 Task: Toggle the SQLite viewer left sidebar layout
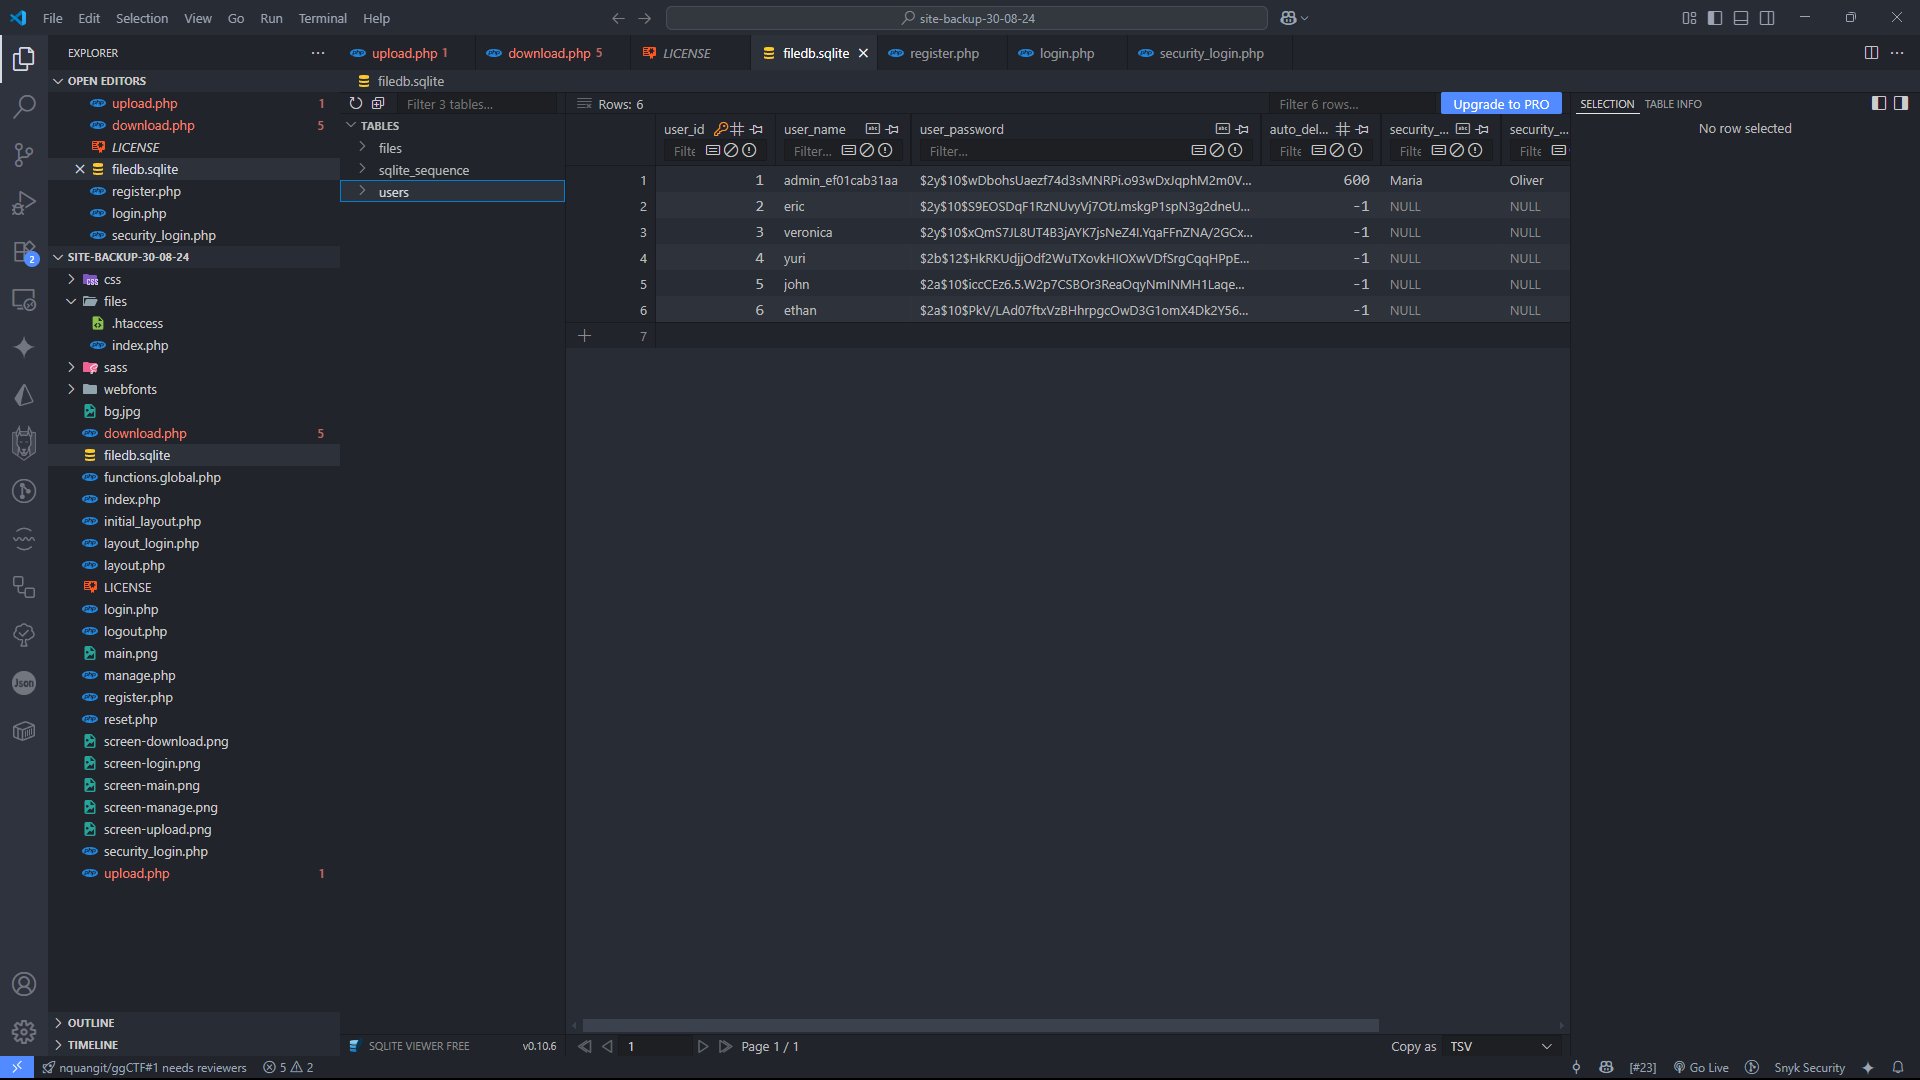[1879, 103]
